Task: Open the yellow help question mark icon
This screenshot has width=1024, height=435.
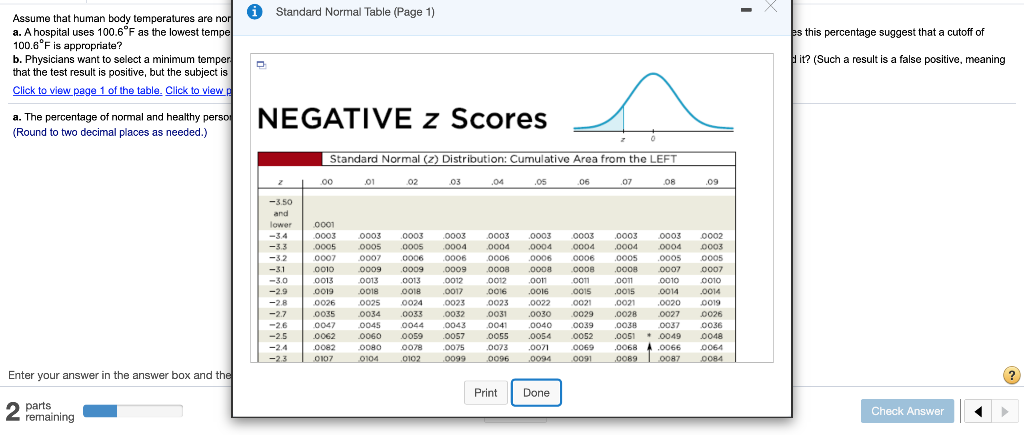Action: click(x=1010, y=376)
